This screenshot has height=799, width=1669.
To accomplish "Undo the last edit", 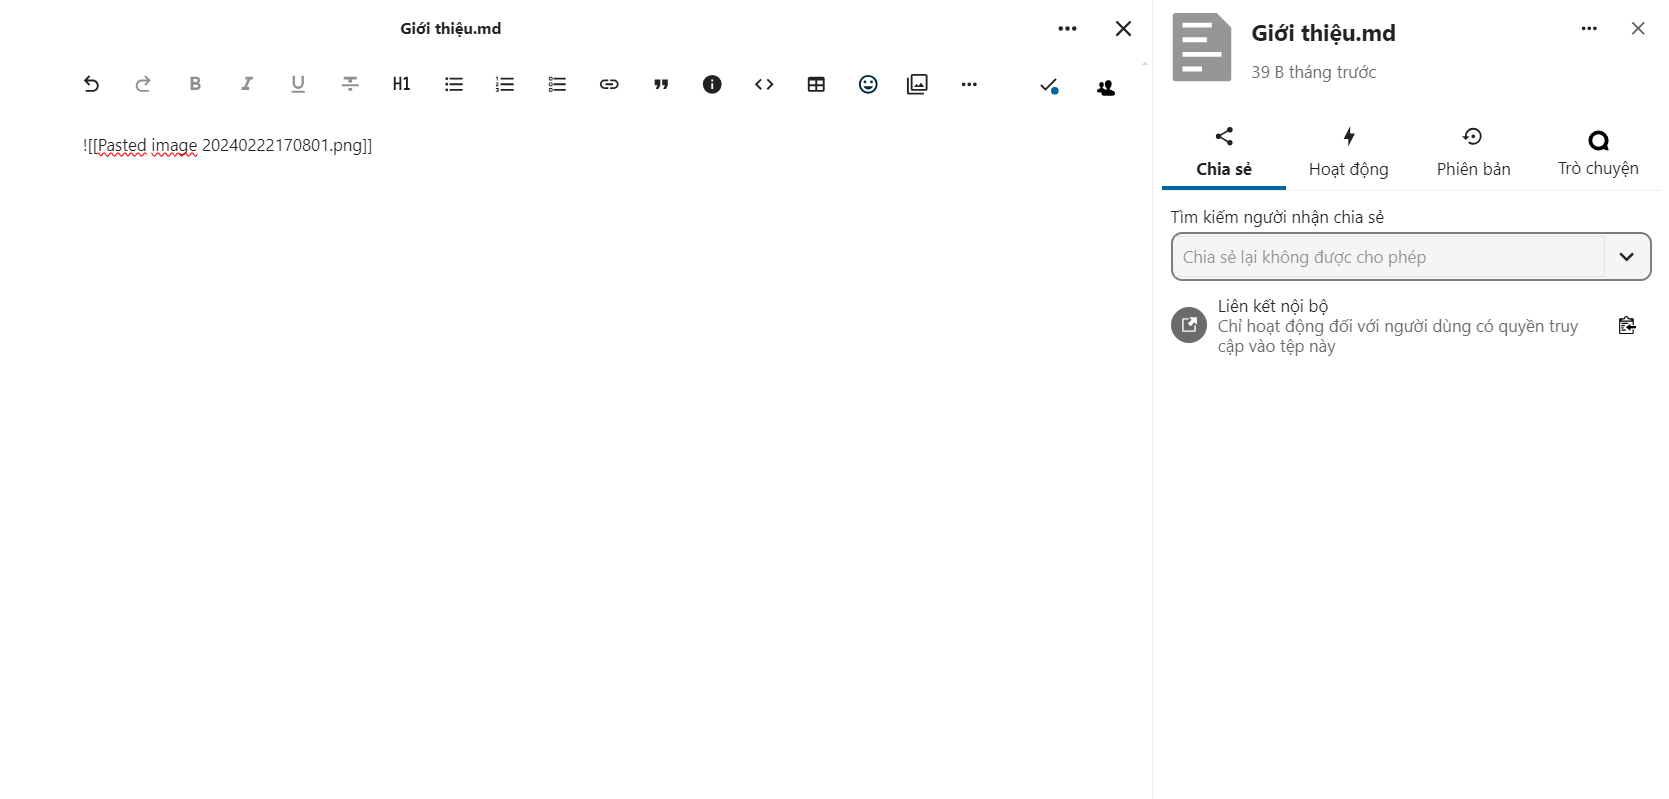I will point(91,84).
